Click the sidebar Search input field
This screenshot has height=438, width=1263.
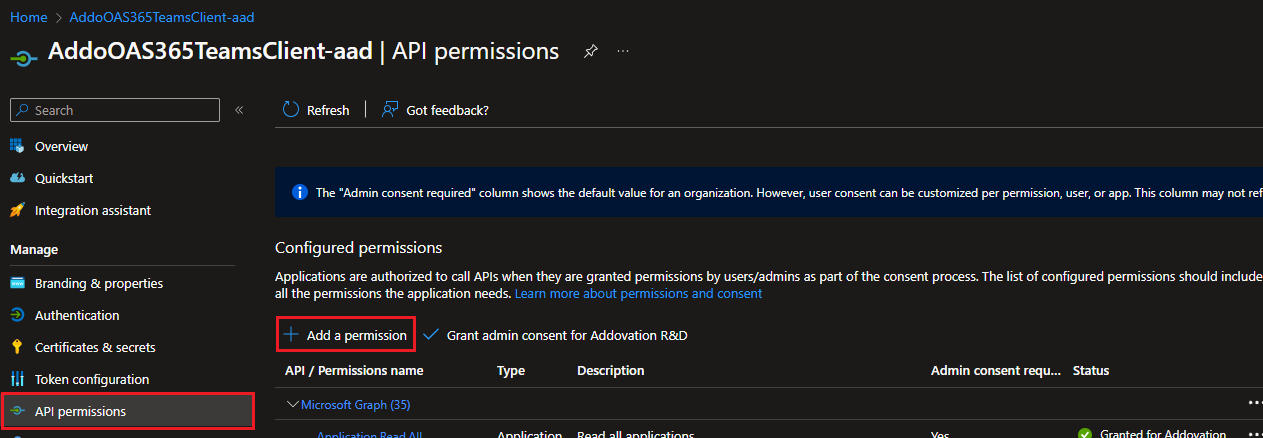(115, 110)
